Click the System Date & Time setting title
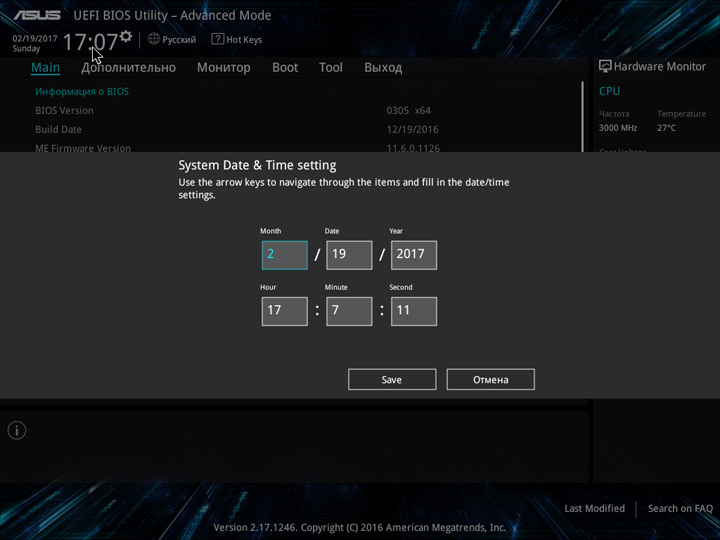720x540 pixels. coord(257,165)
